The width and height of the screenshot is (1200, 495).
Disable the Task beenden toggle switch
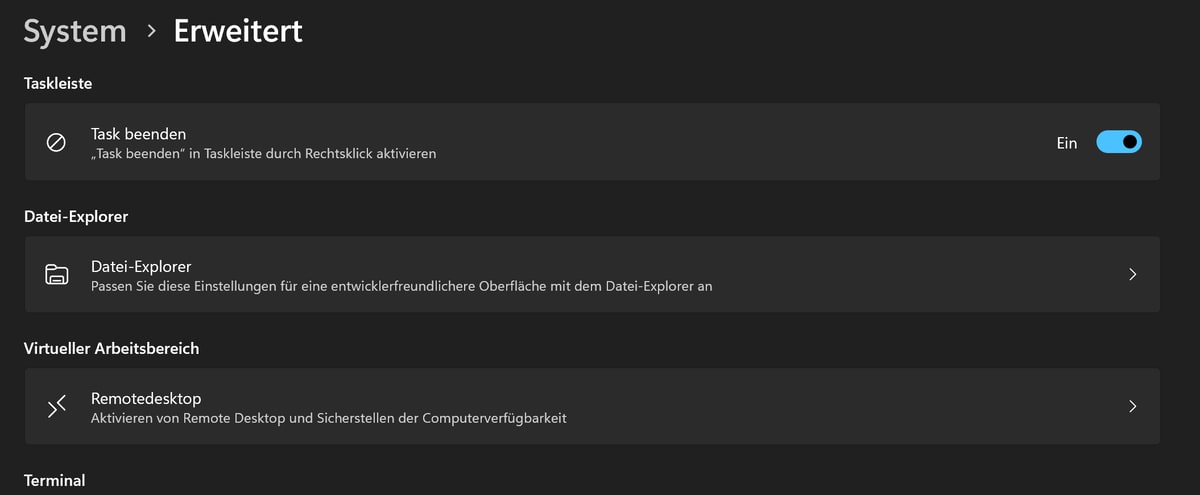[1119, 142]
